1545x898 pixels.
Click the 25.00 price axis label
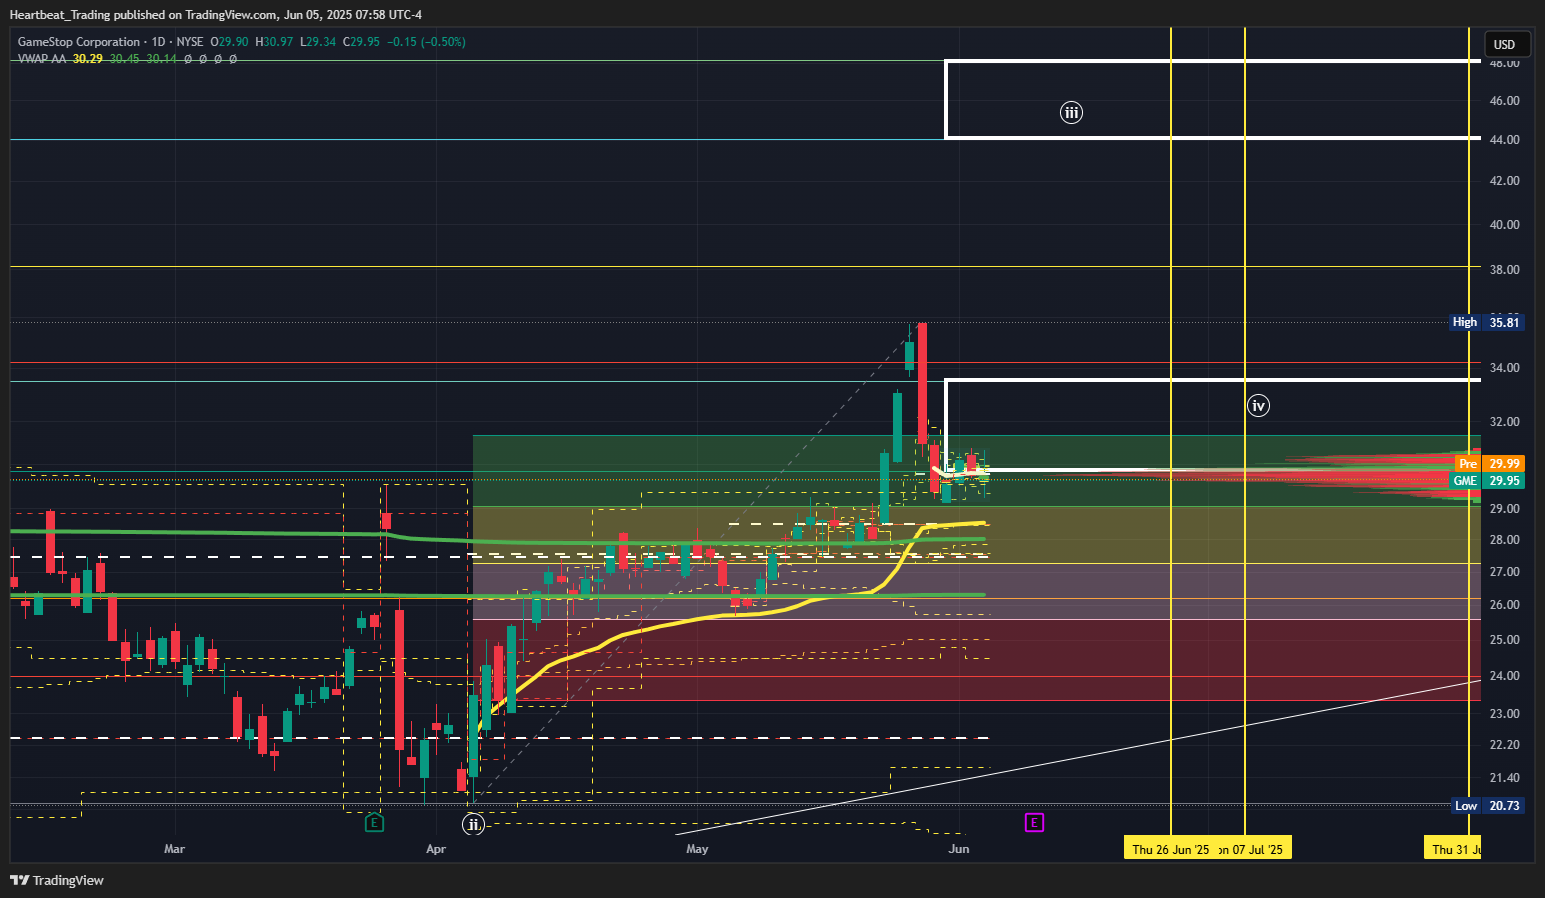click(1504, 640)
